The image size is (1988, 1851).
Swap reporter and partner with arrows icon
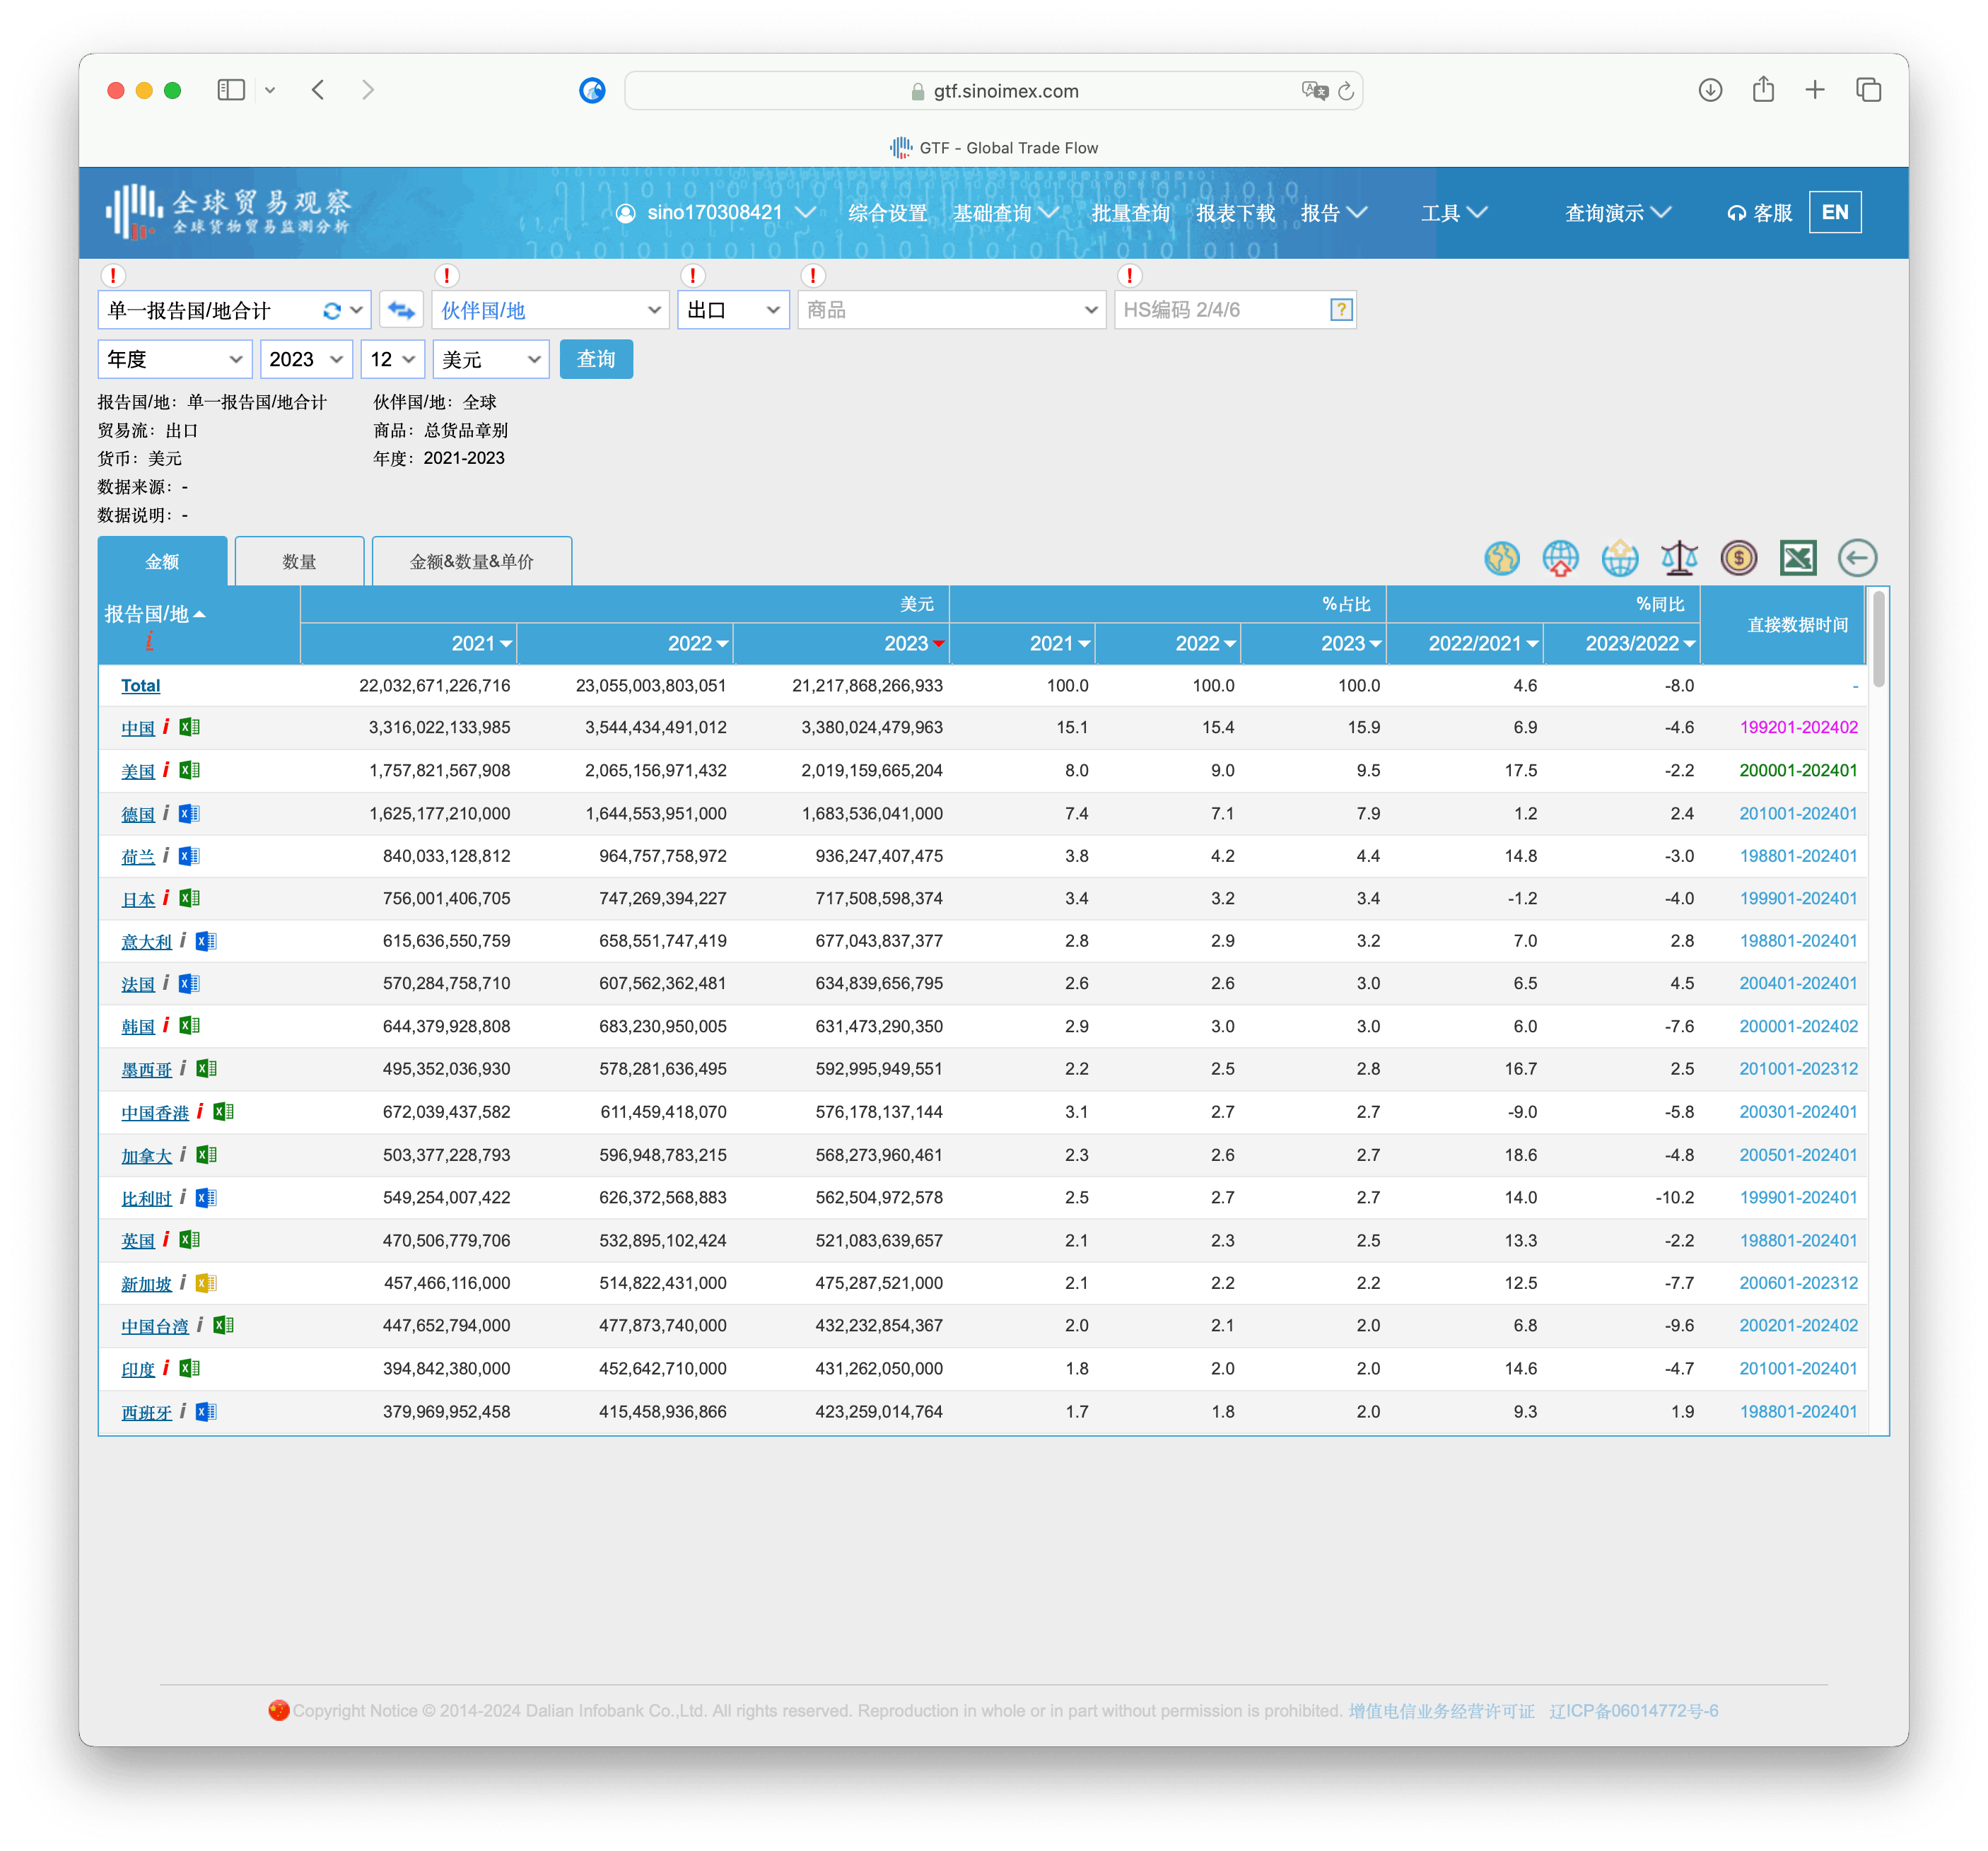[401, 310]
